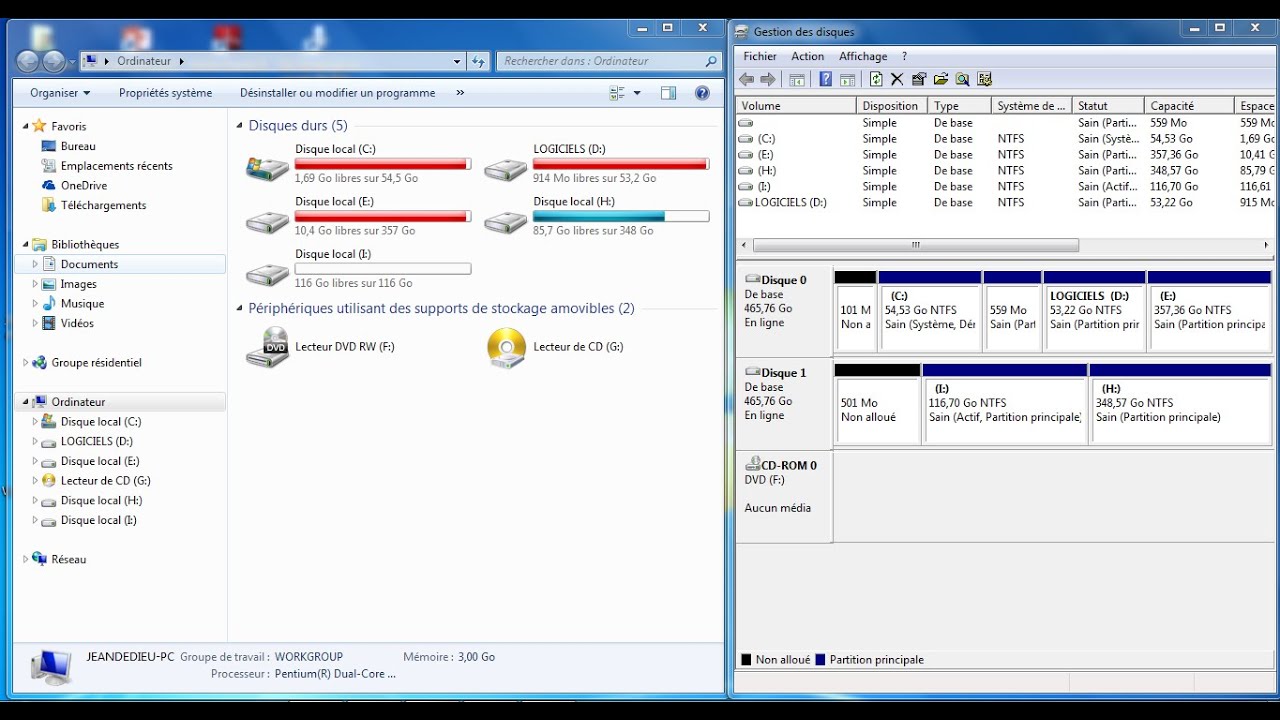Image resolution: width=1280 pixels, height=720 pixels.
Task: Toggle the preview pane button in the Explorer toolbar
Action: [668, 93]
